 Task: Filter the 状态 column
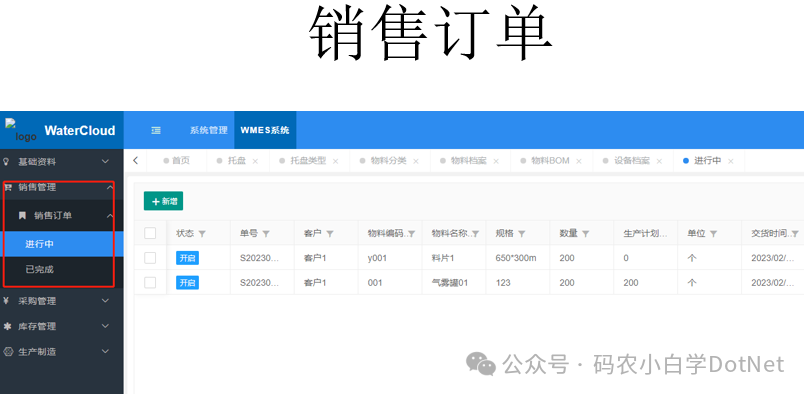click(x=202, y=234)
